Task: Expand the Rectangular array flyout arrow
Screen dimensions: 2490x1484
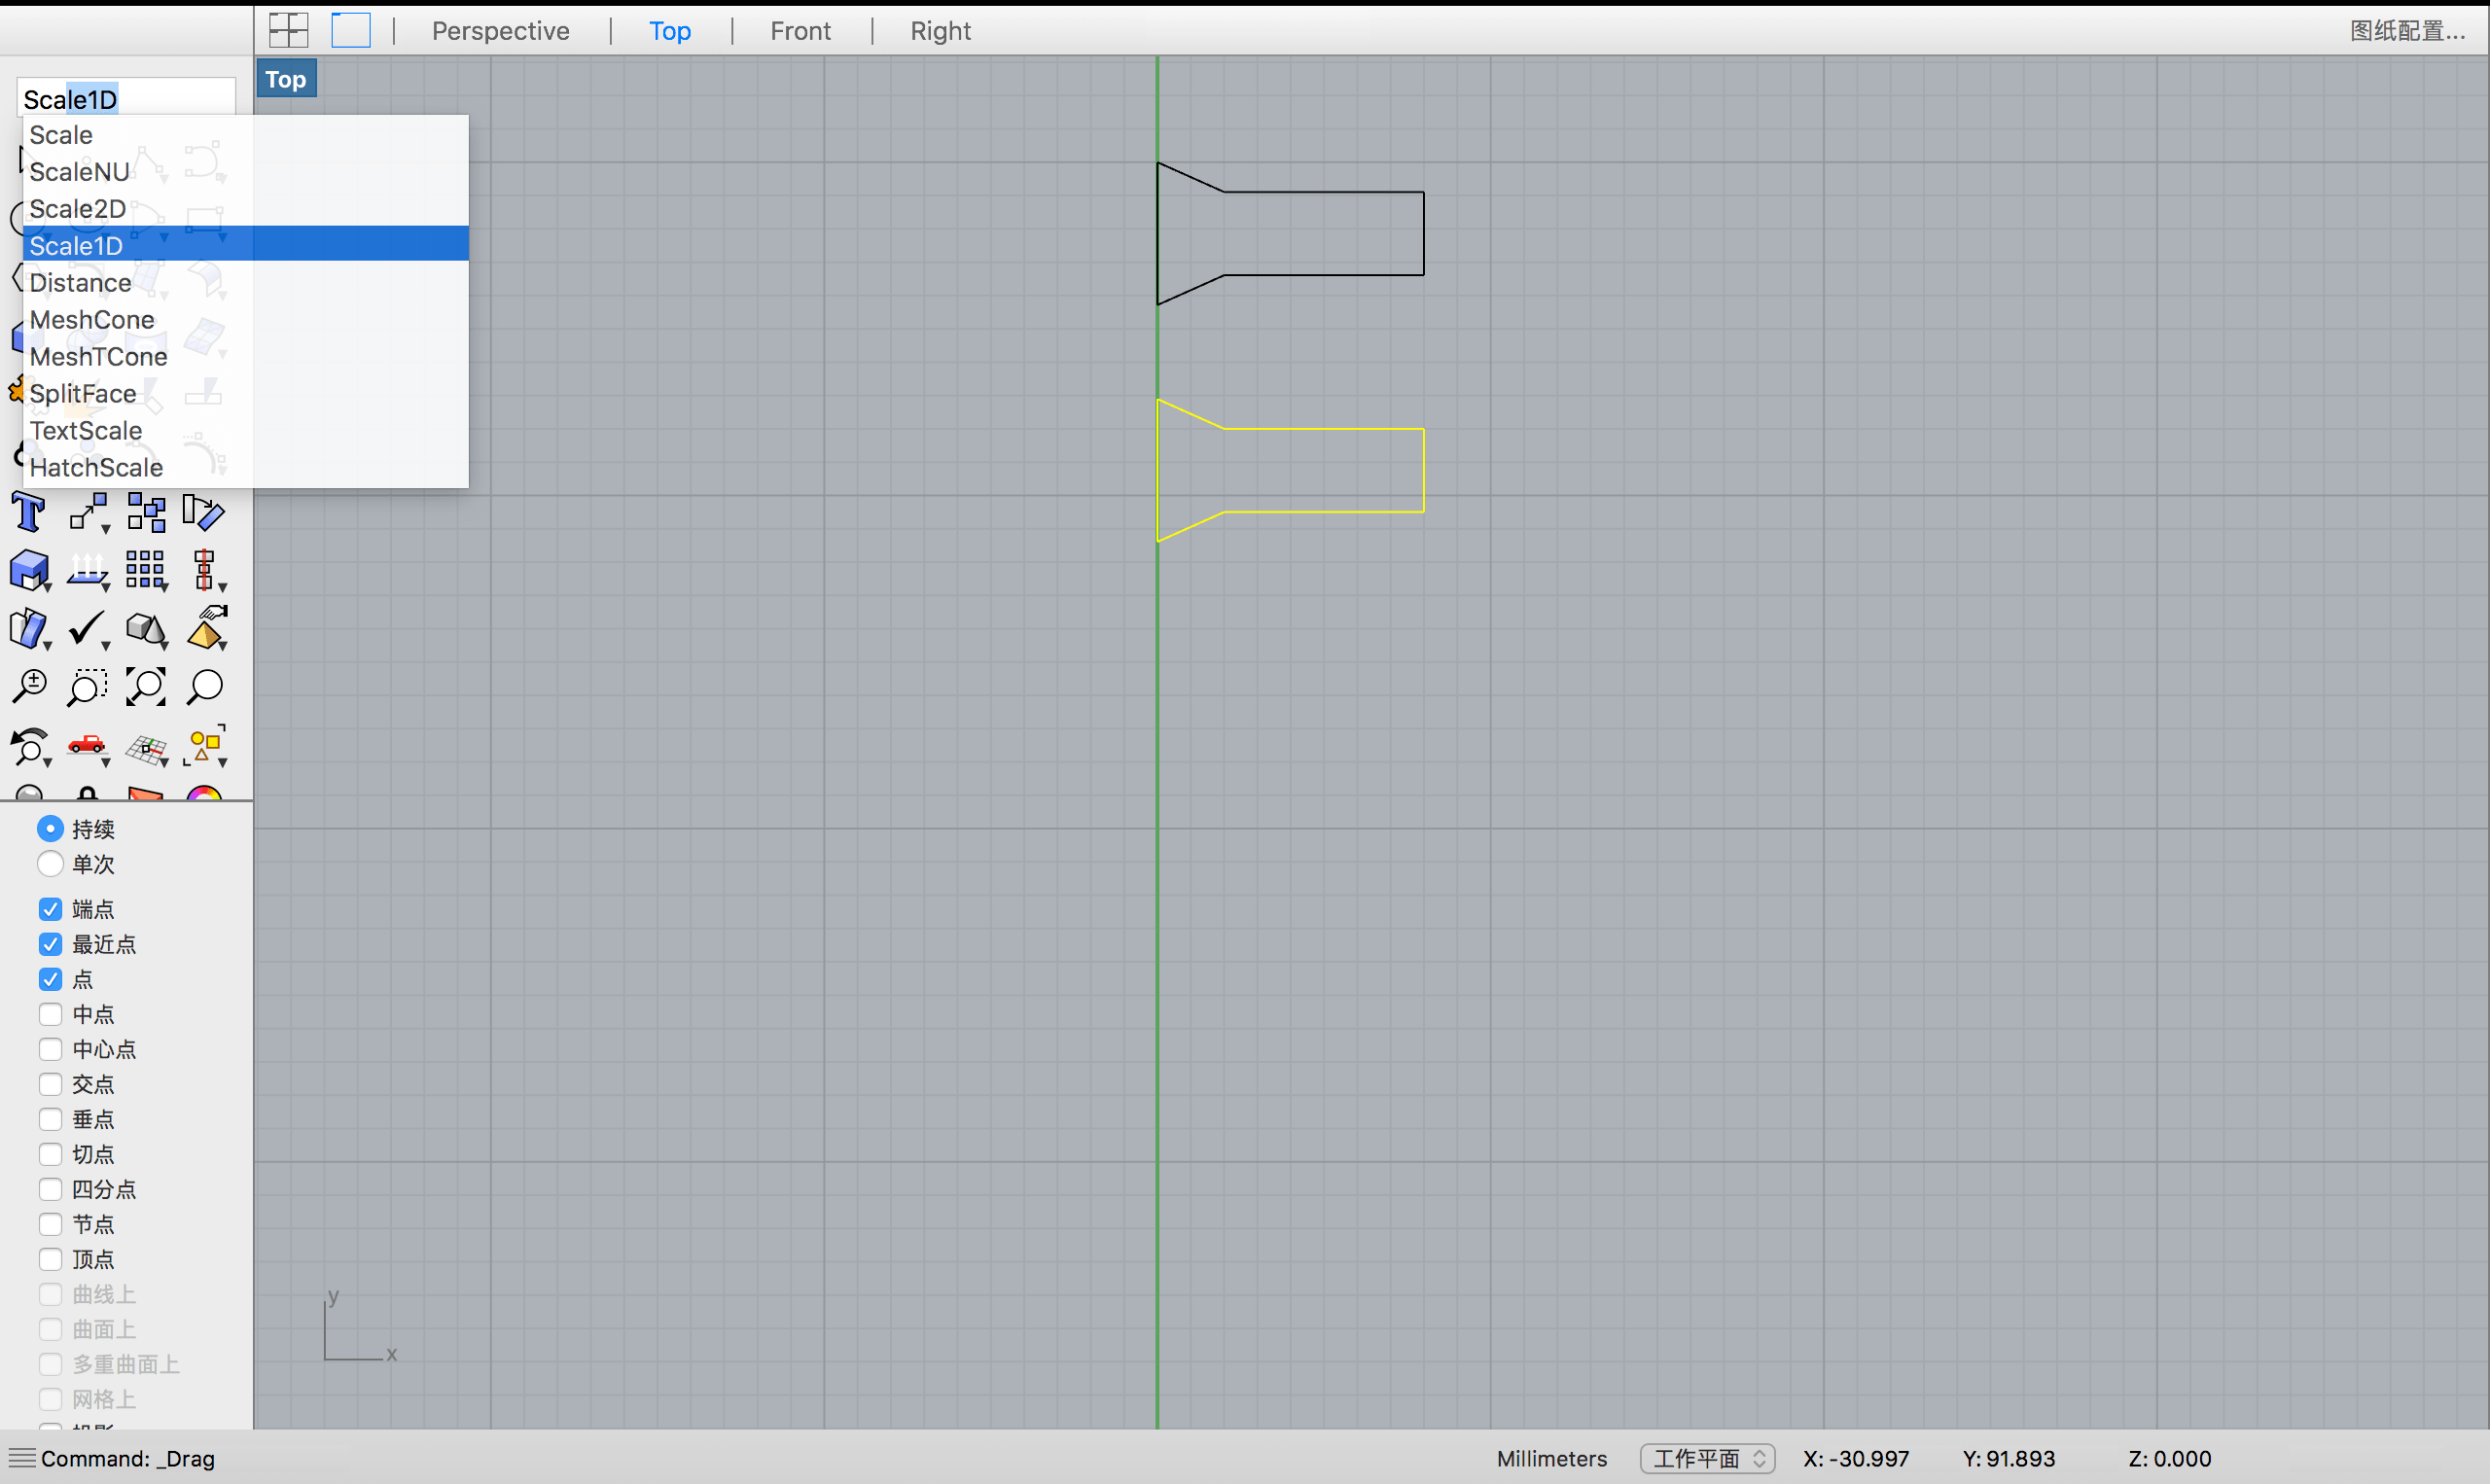Action: click(164, 587)
